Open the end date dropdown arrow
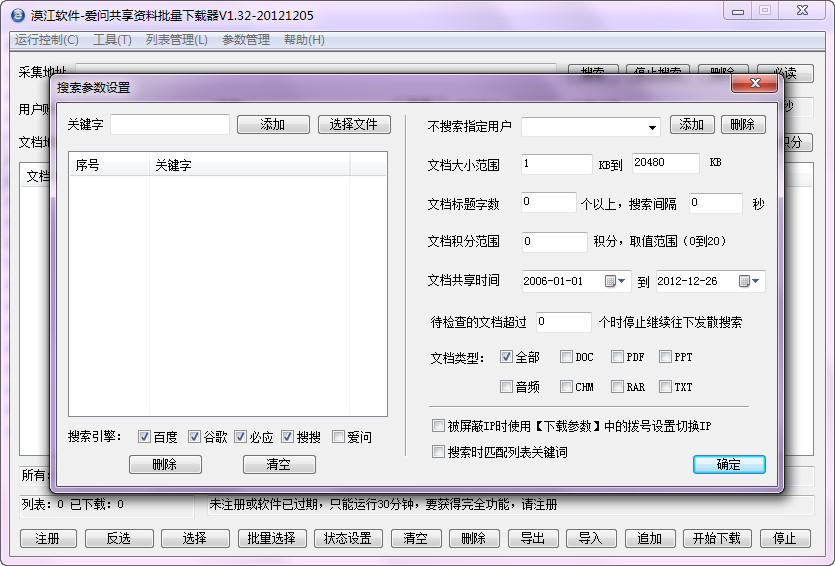The width and height of the screenshot is (835, 566). 756,281
